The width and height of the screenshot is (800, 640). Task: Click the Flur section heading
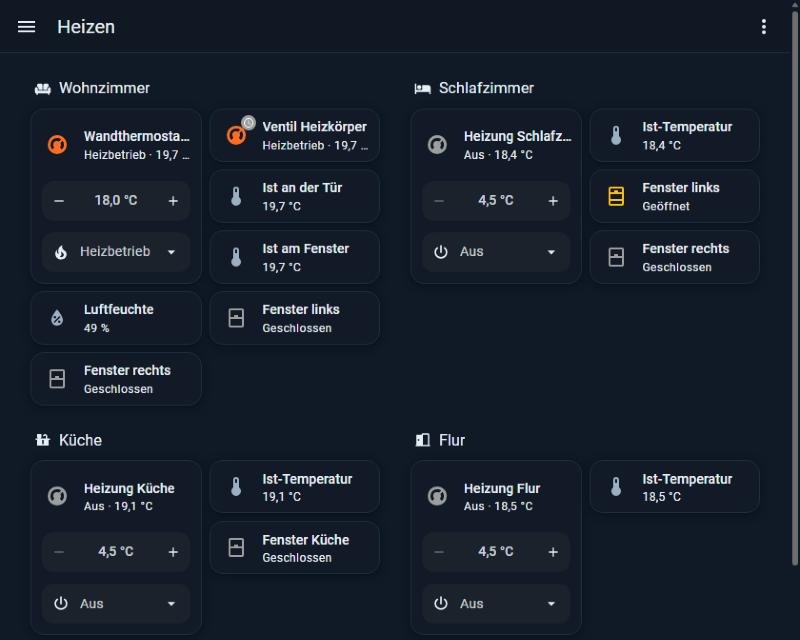tap(452, 440)
